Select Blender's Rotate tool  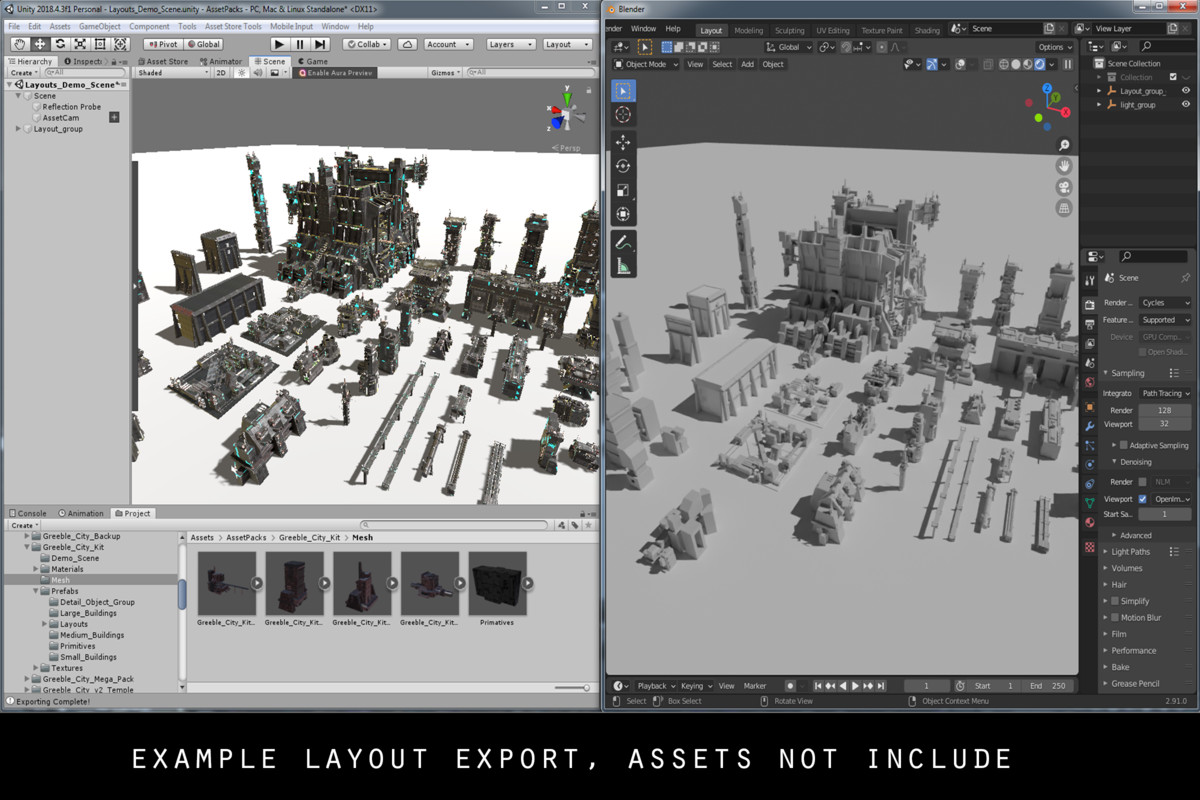[x=624, y=160]
